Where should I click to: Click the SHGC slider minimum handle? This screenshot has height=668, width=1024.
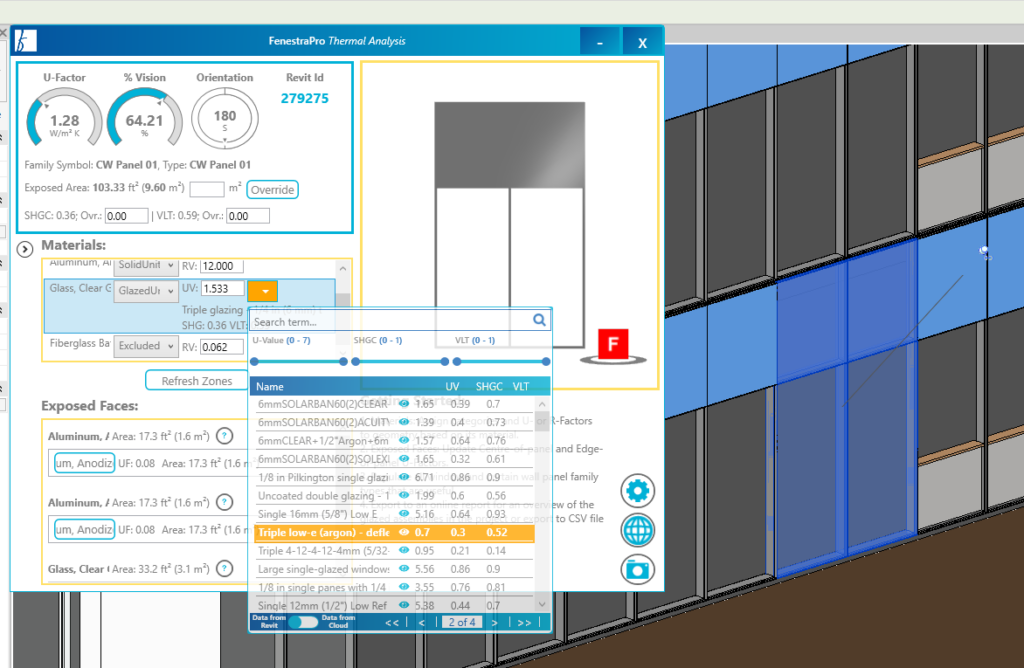click(356, 361)
